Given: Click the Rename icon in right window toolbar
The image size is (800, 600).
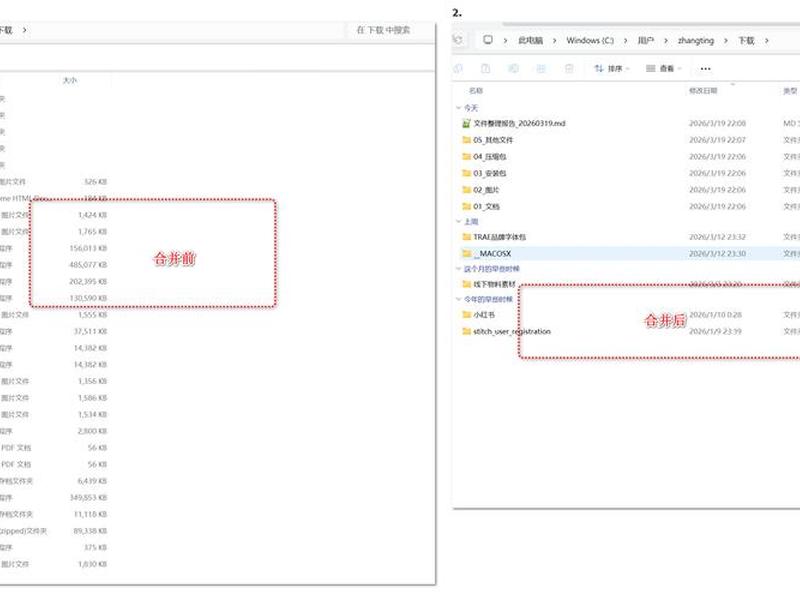Looking at the screenshot, I should click(513, 68).
